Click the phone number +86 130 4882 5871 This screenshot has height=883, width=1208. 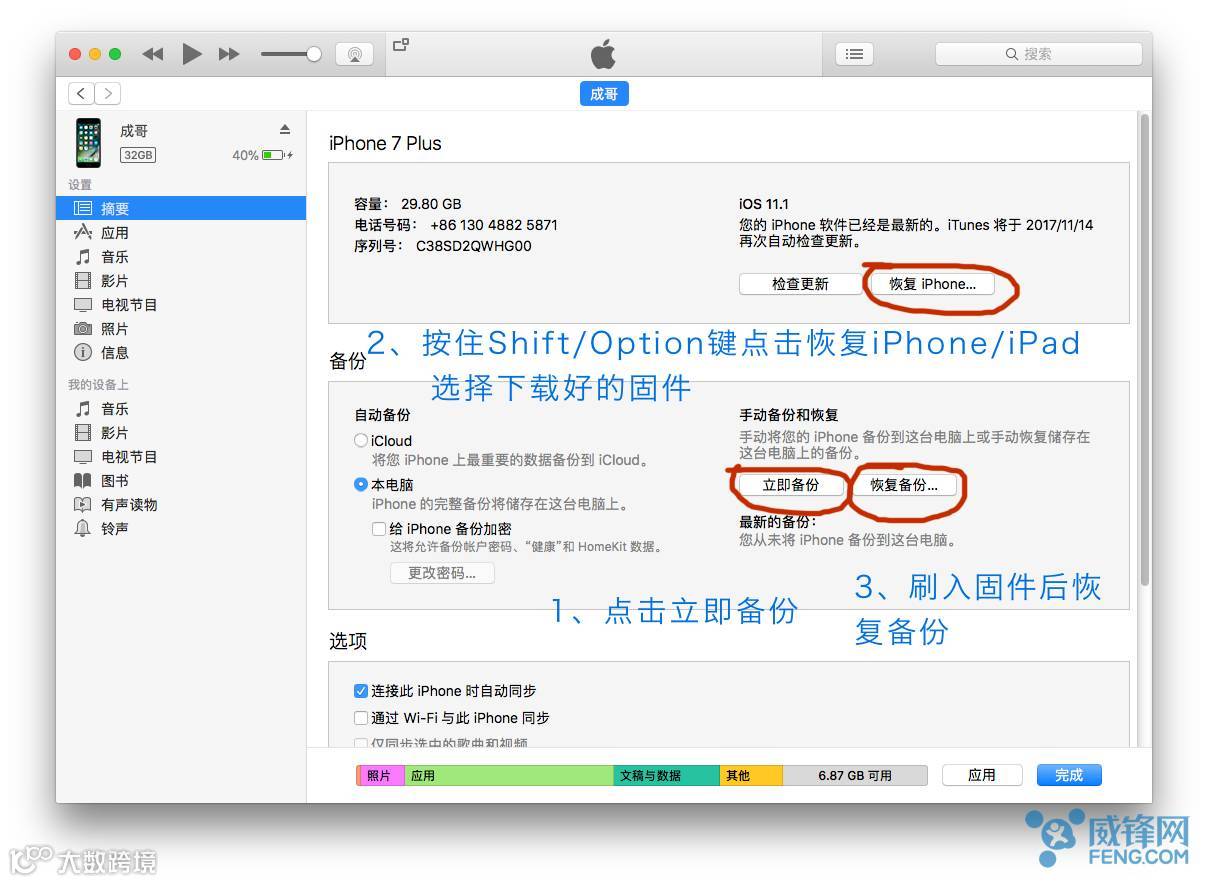493,225
